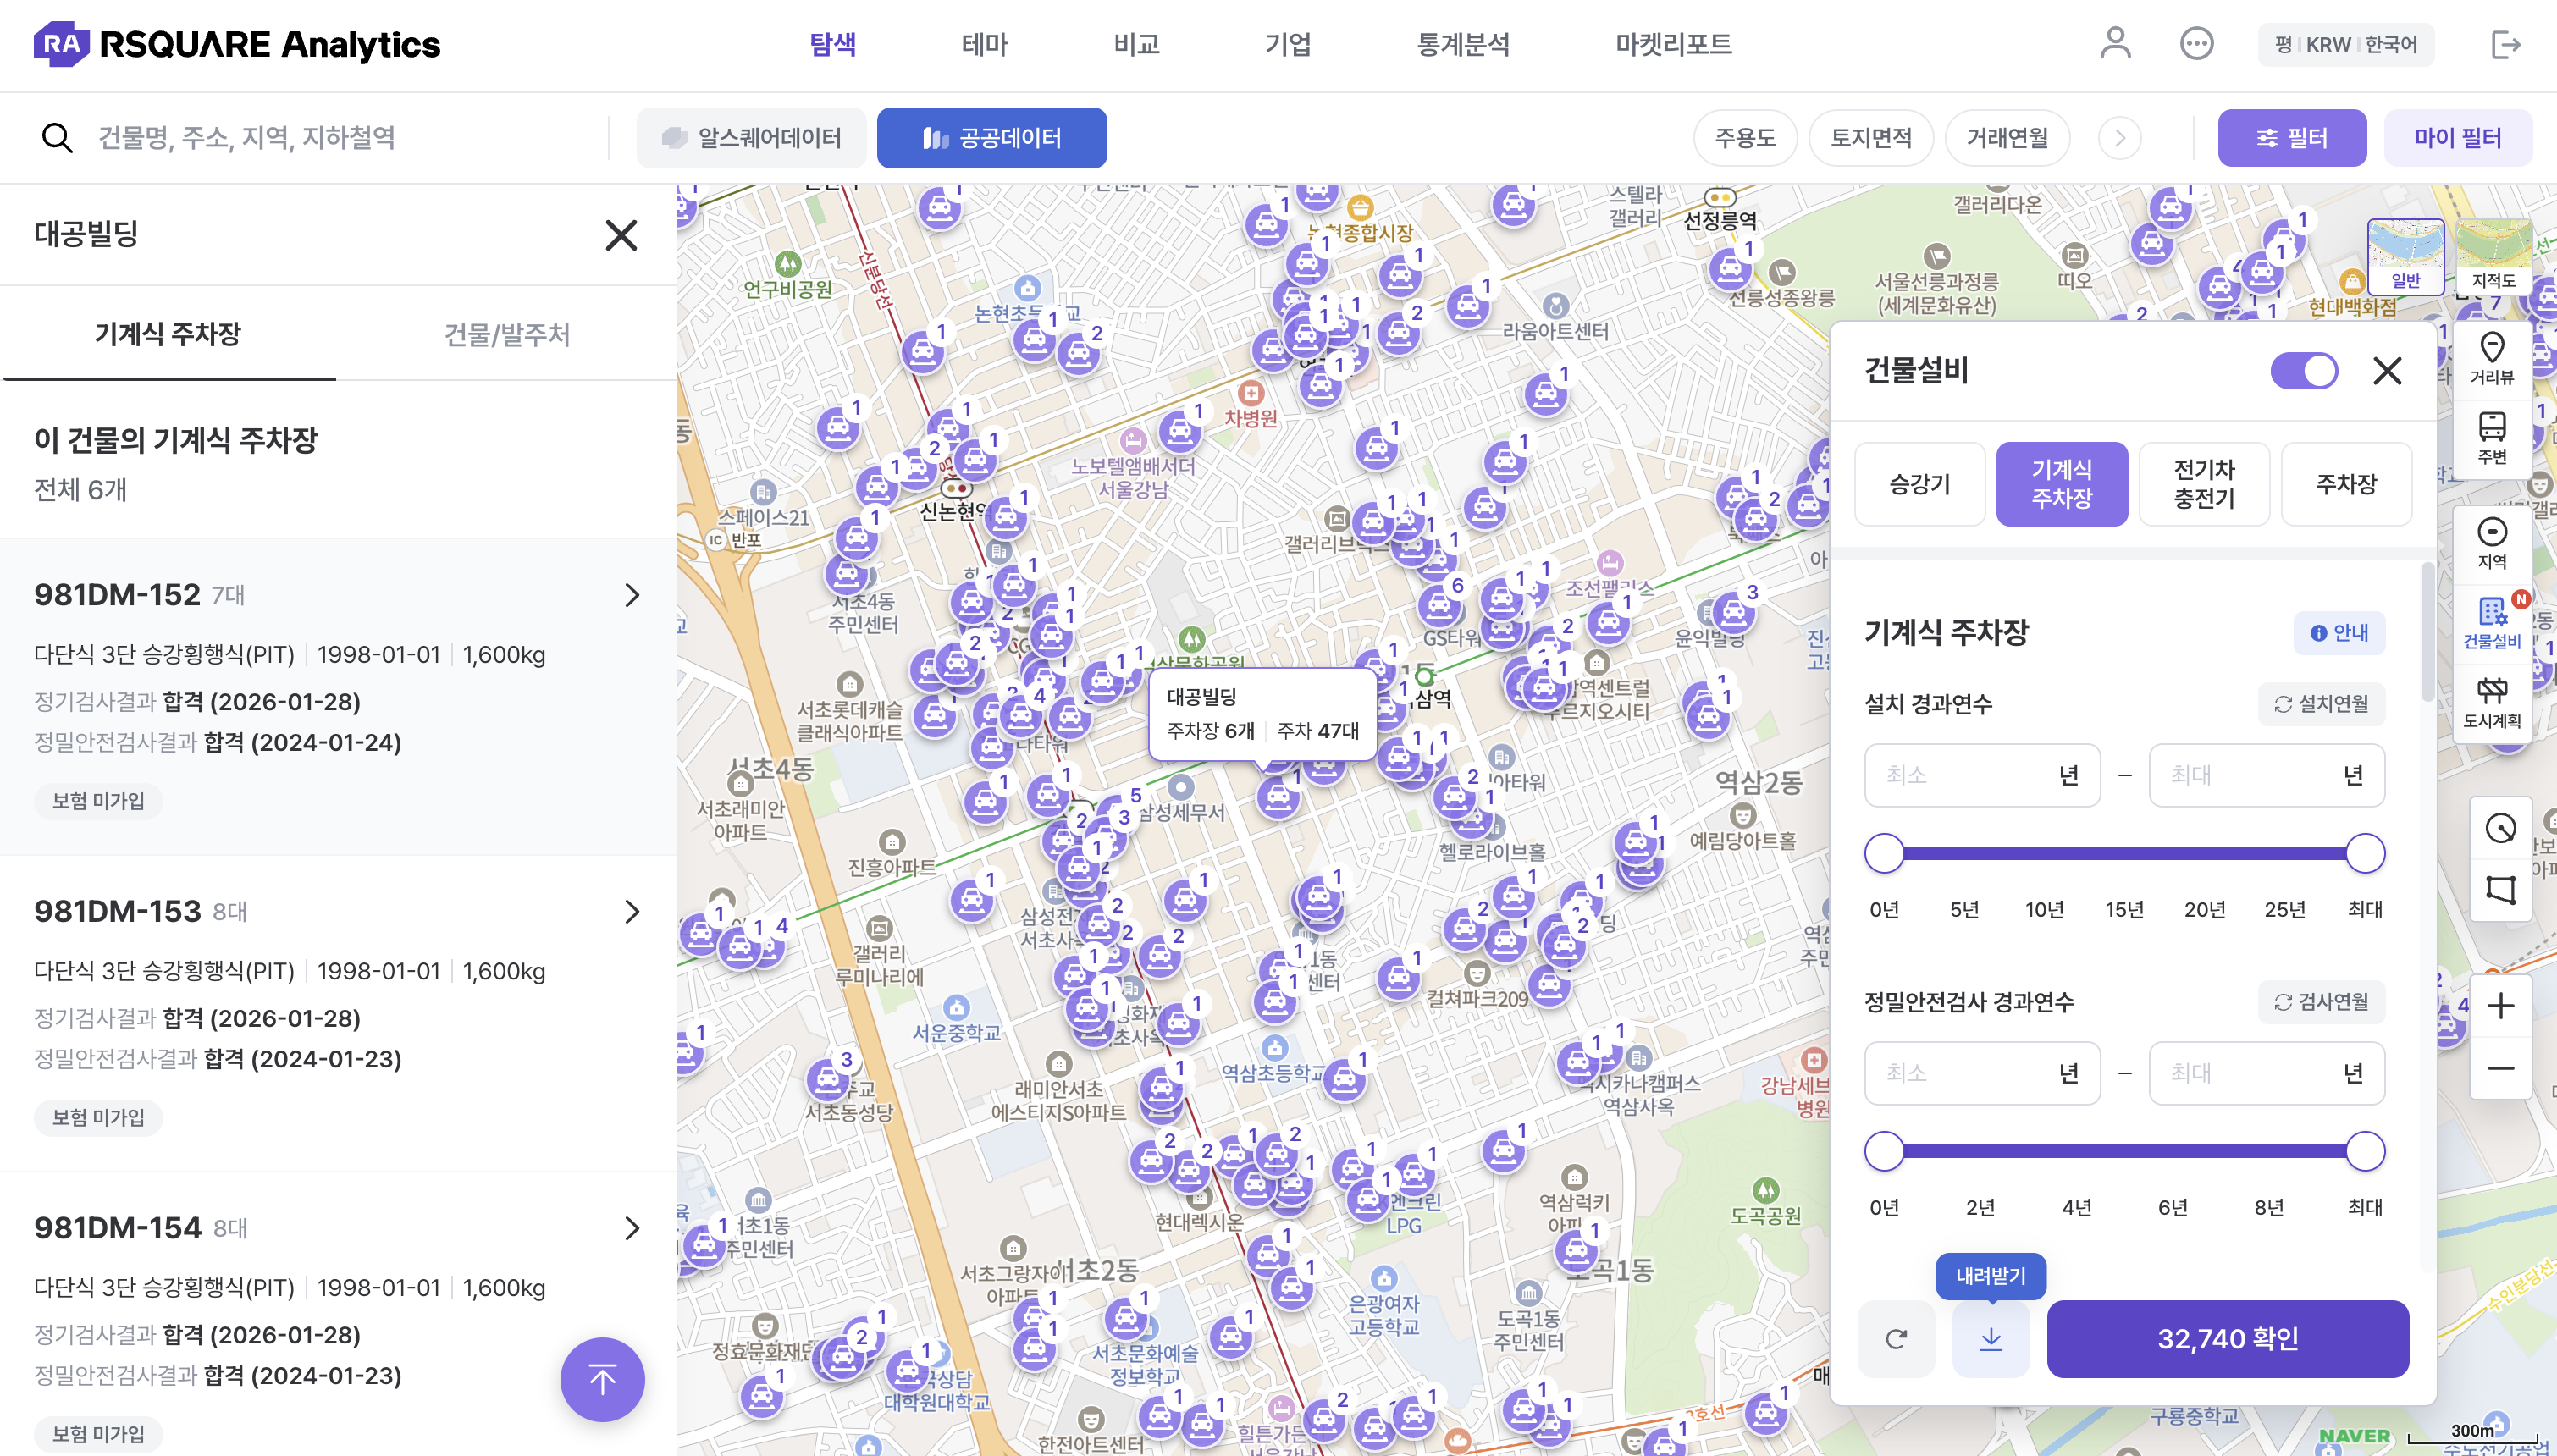
Task: Show more filter chips with arrow
Action: coord(2119,138)
